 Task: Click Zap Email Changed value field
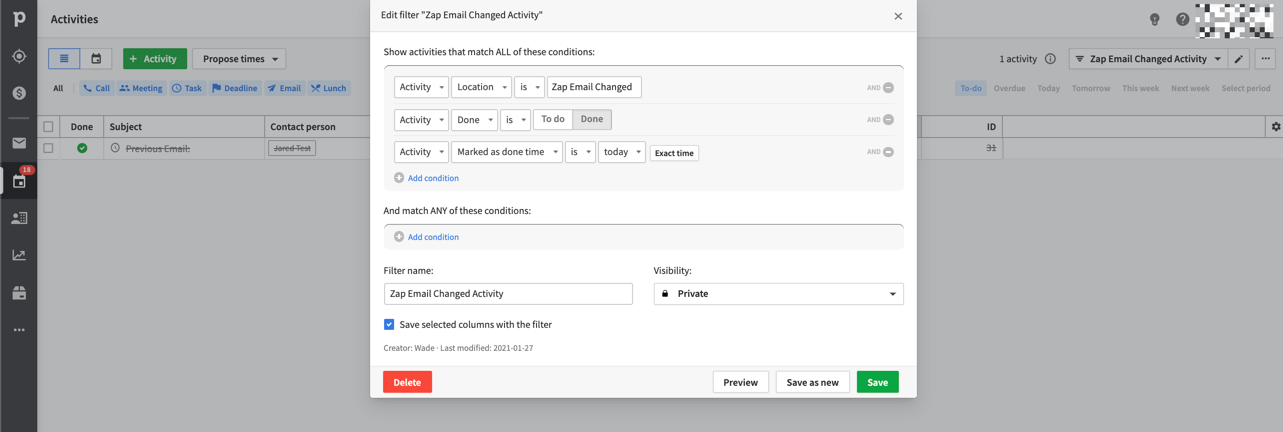(594, 87)
